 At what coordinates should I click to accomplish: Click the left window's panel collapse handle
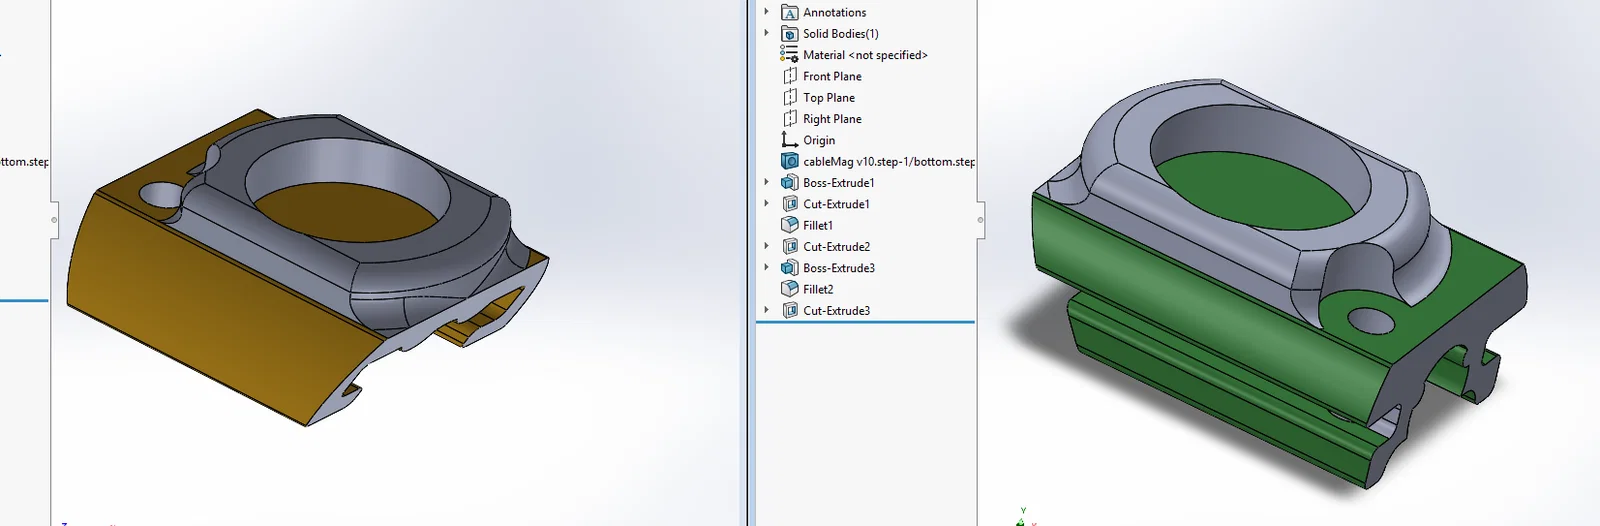coord(54,220)
